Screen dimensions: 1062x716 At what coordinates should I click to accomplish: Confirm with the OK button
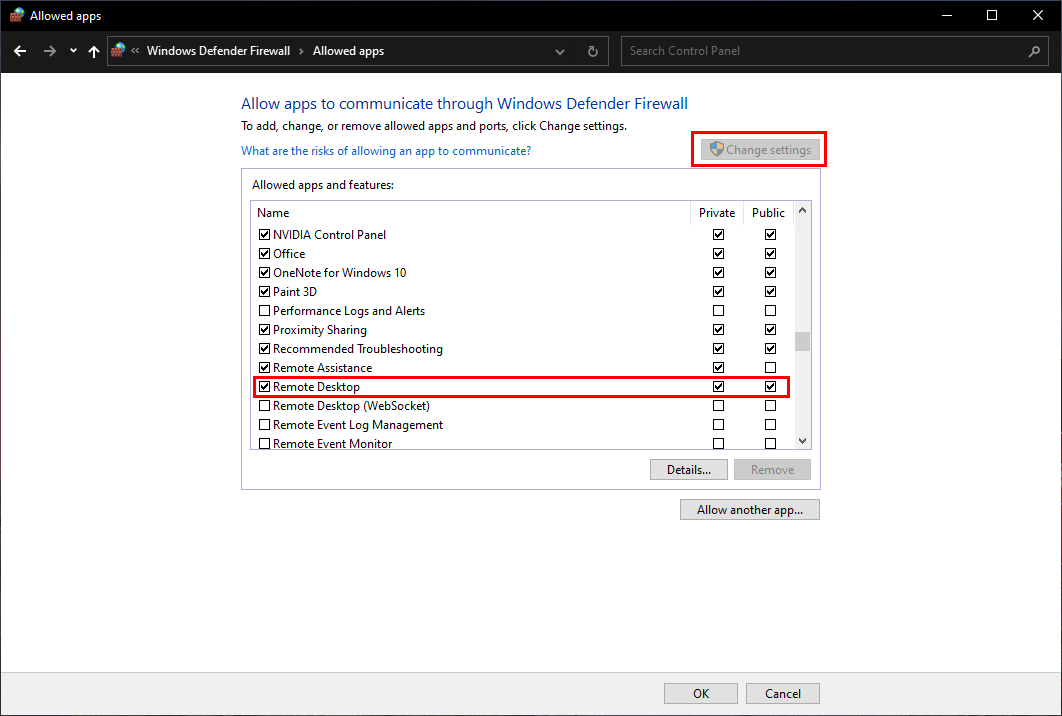click(701, 694)
